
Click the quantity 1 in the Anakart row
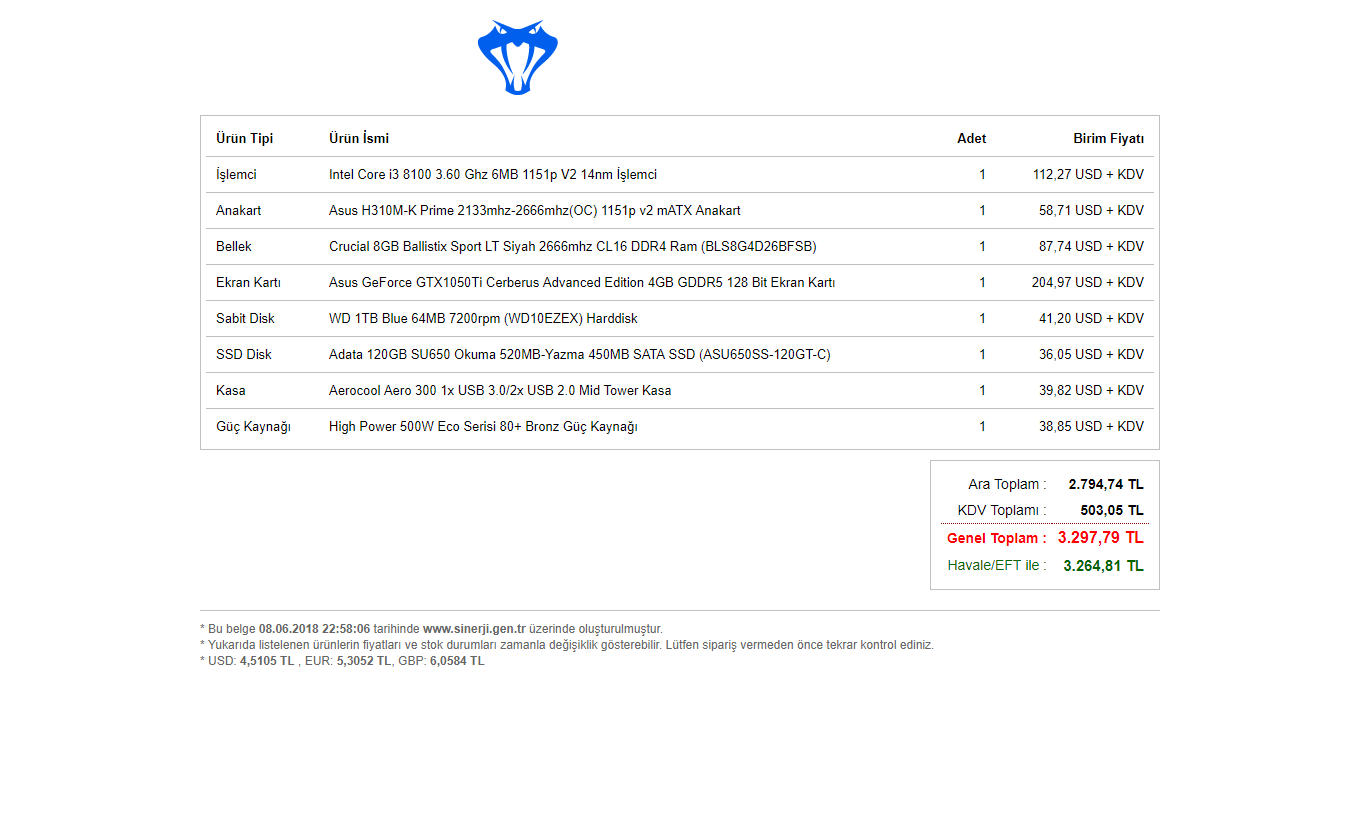click(x=982, y=211)
